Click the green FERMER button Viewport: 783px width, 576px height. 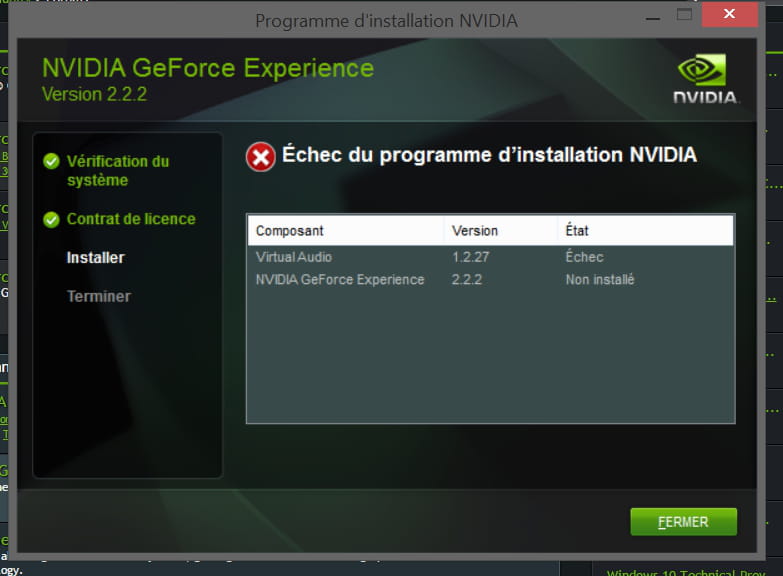(x=683, y=522)
